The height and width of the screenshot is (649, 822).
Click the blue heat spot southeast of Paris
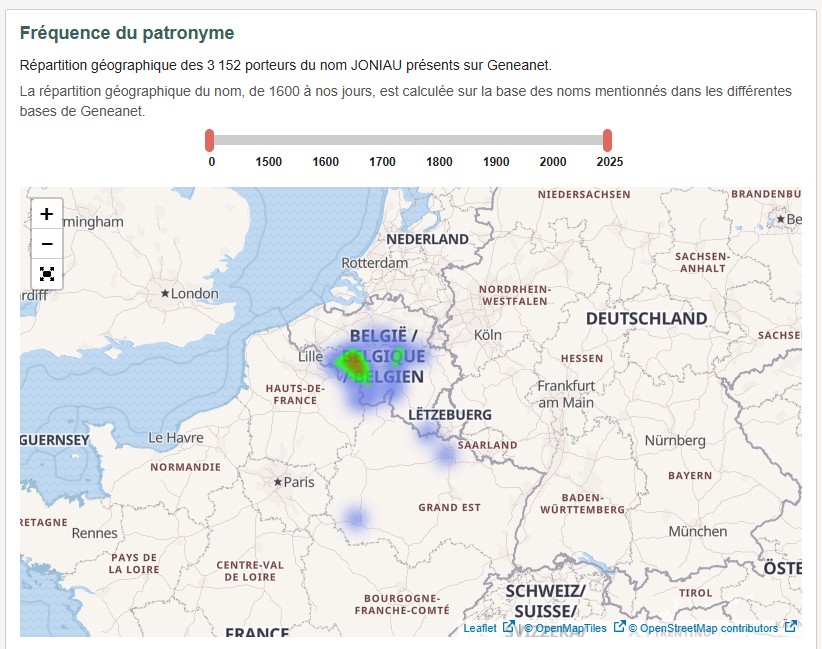(x=355, y=518)
